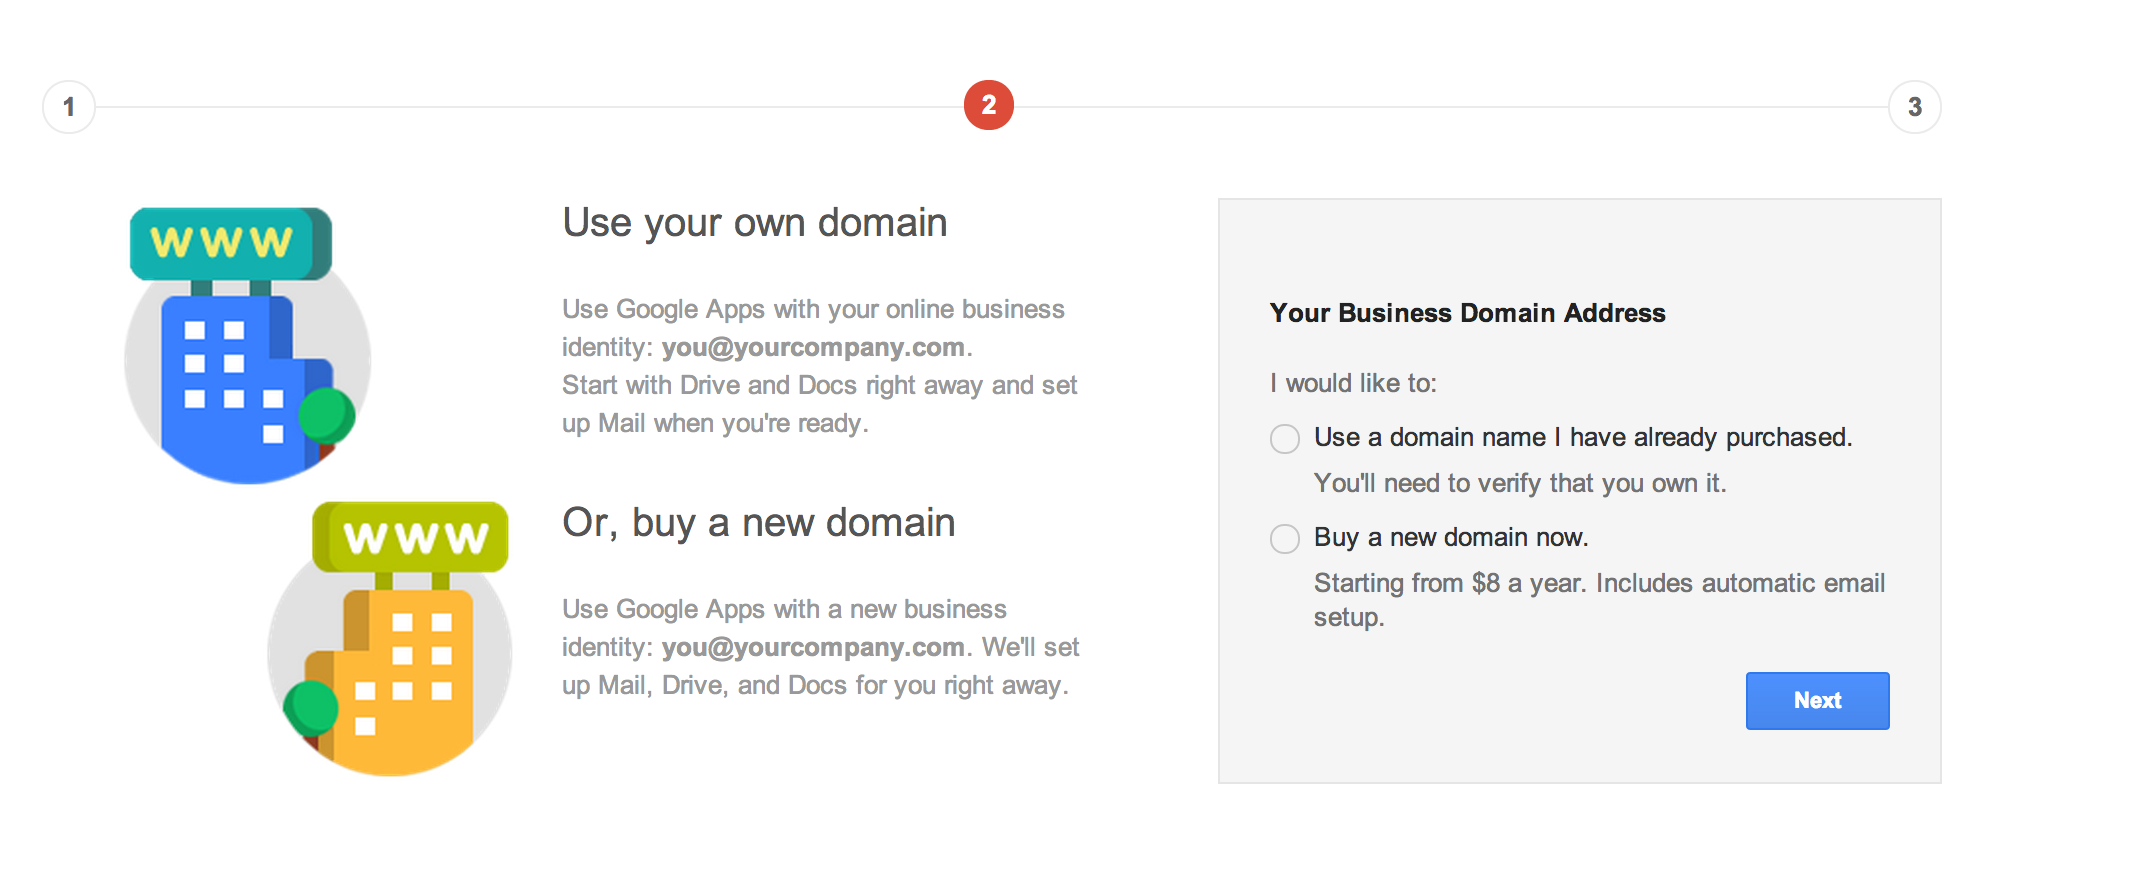
Task: Click the yellow building new domain illustration
Action: tap(390, 640)
